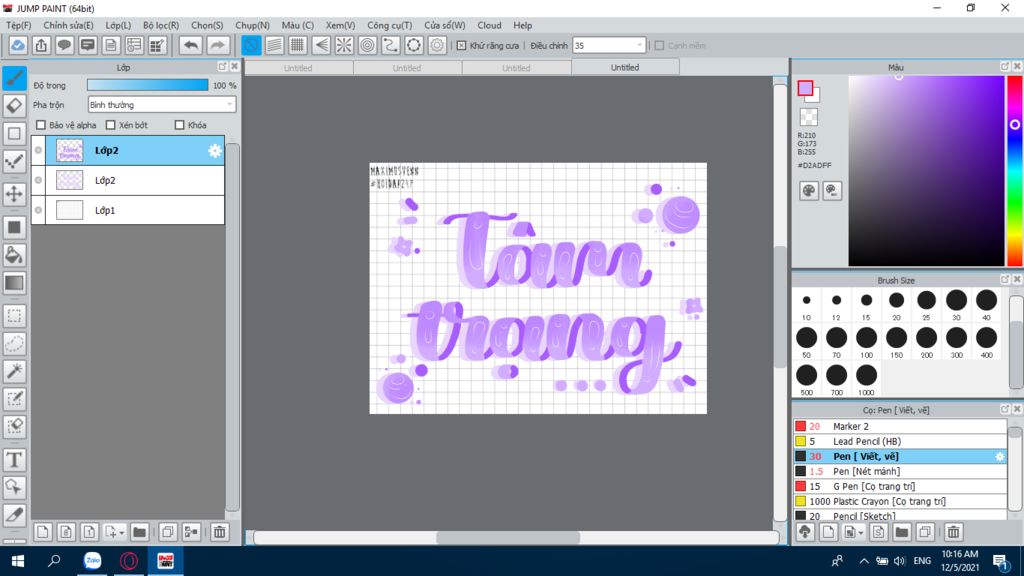Open the Windows Start menu
This screenshot has height=576, width=1024.
coord(18,561)
